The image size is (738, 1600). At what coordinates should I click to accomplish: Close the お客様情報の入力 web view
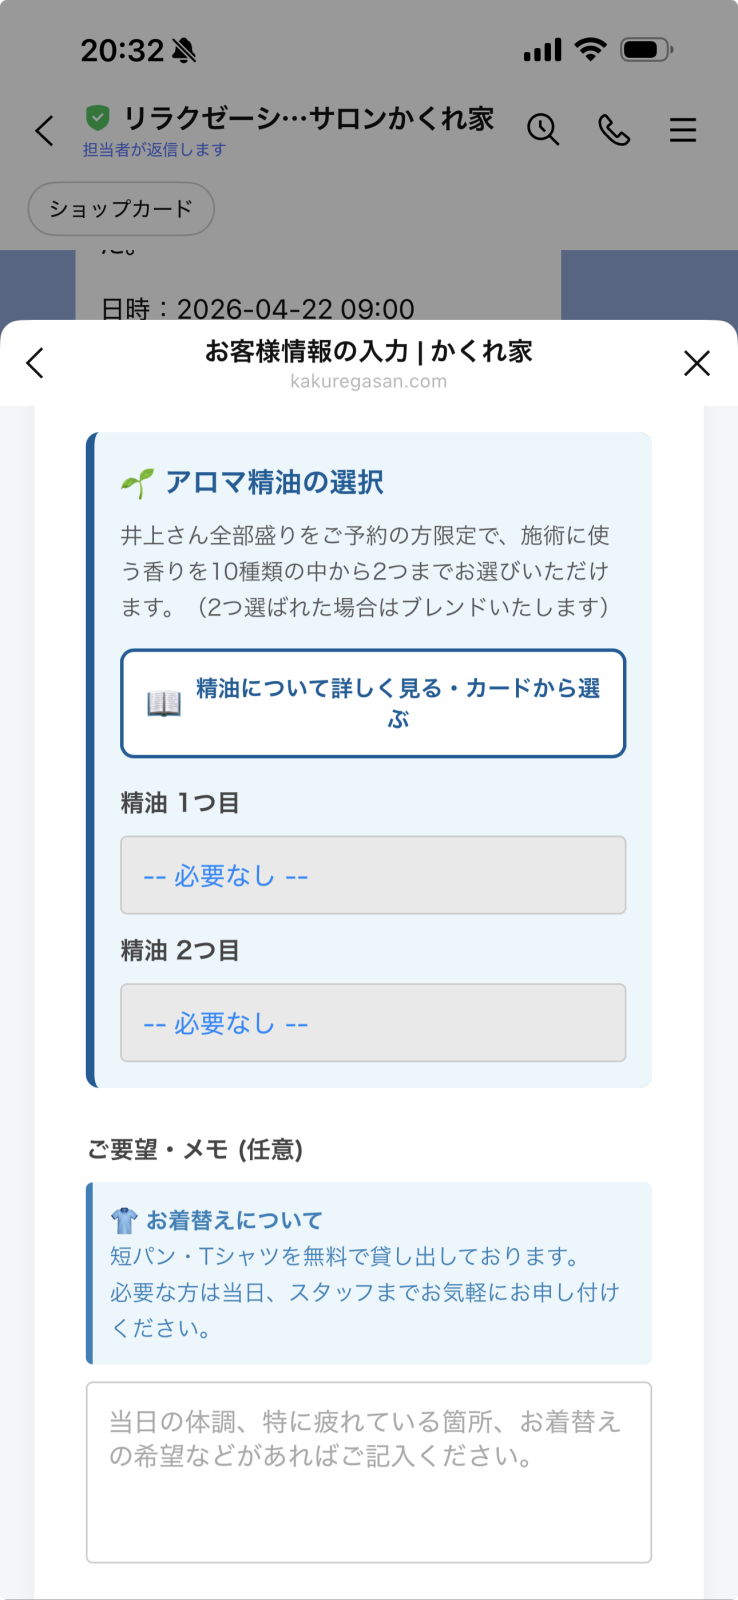coord(697,362)
